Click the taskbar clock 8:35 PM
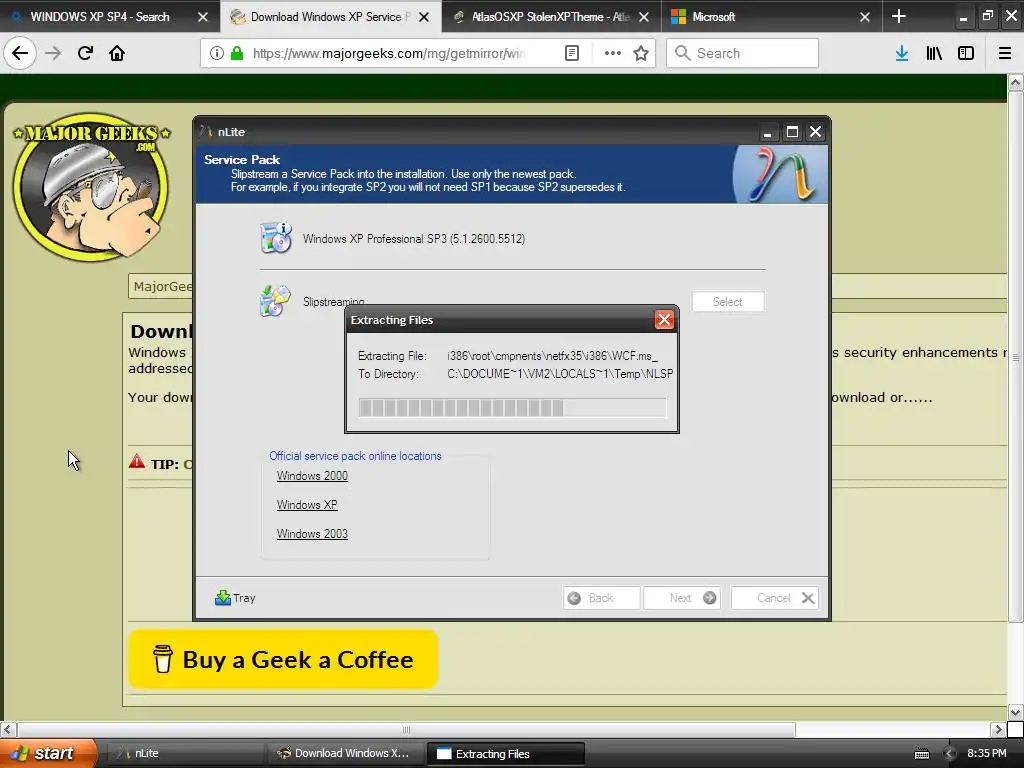1024x768 pixels. click(986, 753)
